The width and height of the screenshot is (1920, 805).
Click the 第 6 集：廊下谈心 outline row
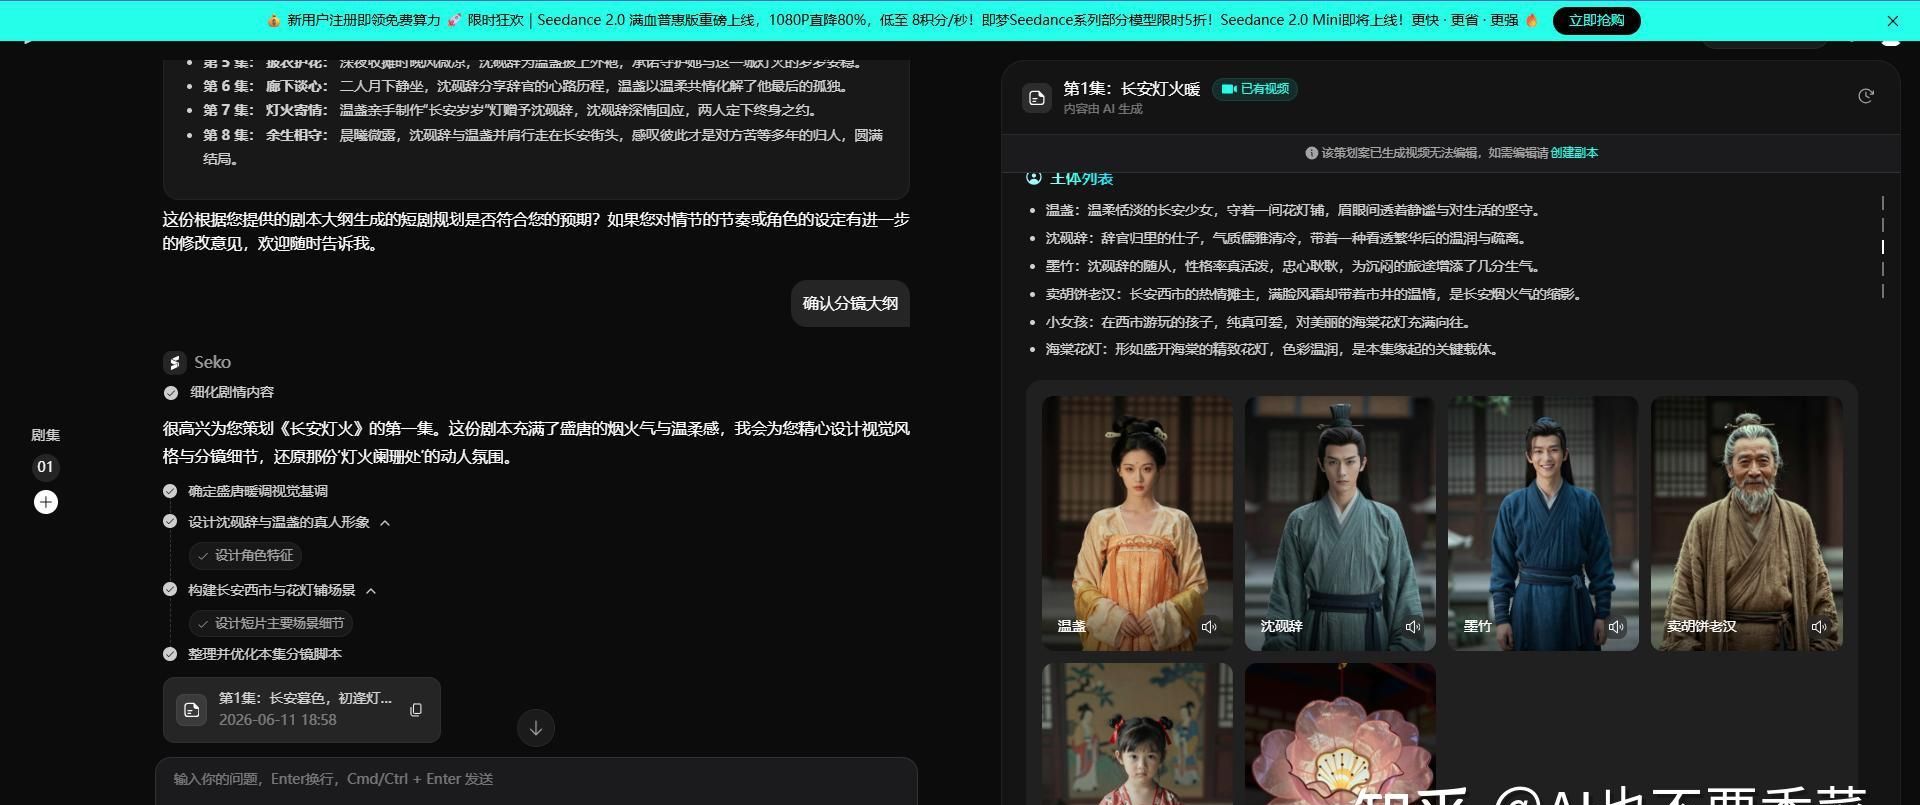(526, 87)
